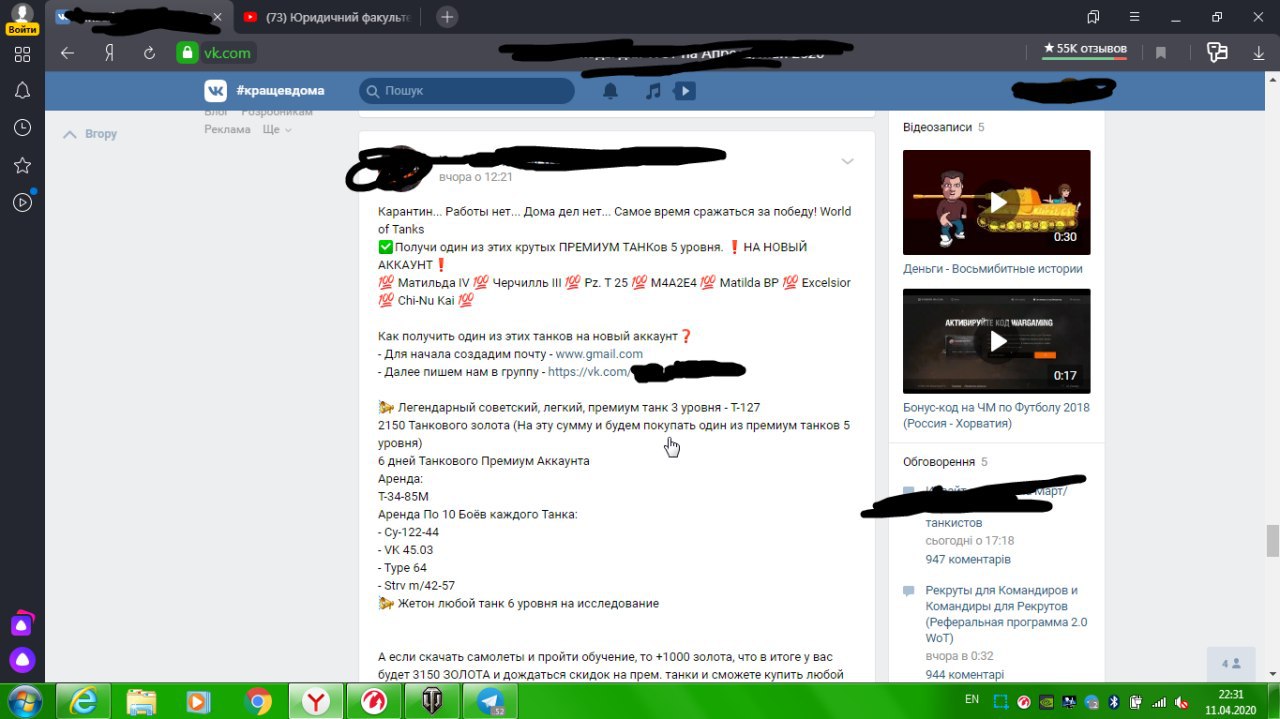Open the https://vk.com/ group link
The image size is (1280, 719).
(x=588, y=372)
